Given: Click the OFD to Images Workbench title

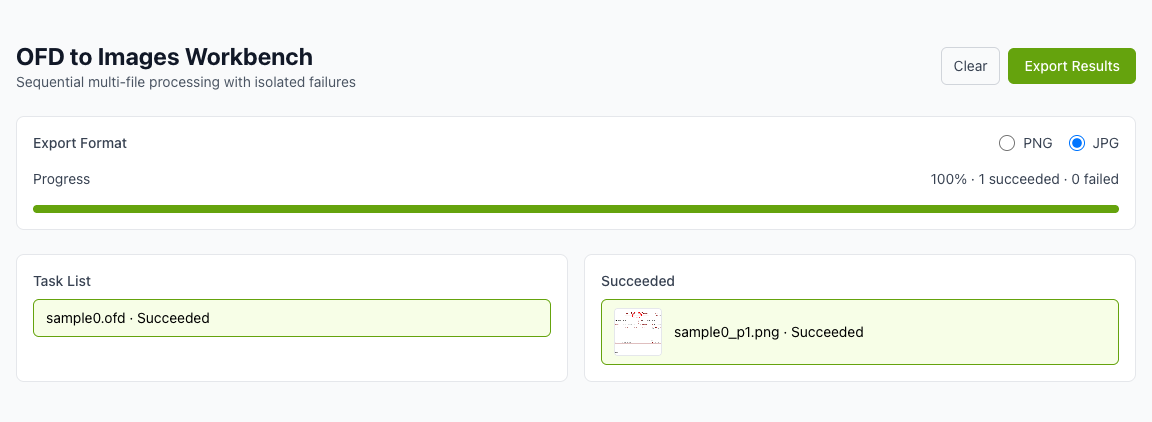Looking at the screenshot, I should (x=165, y=57).
